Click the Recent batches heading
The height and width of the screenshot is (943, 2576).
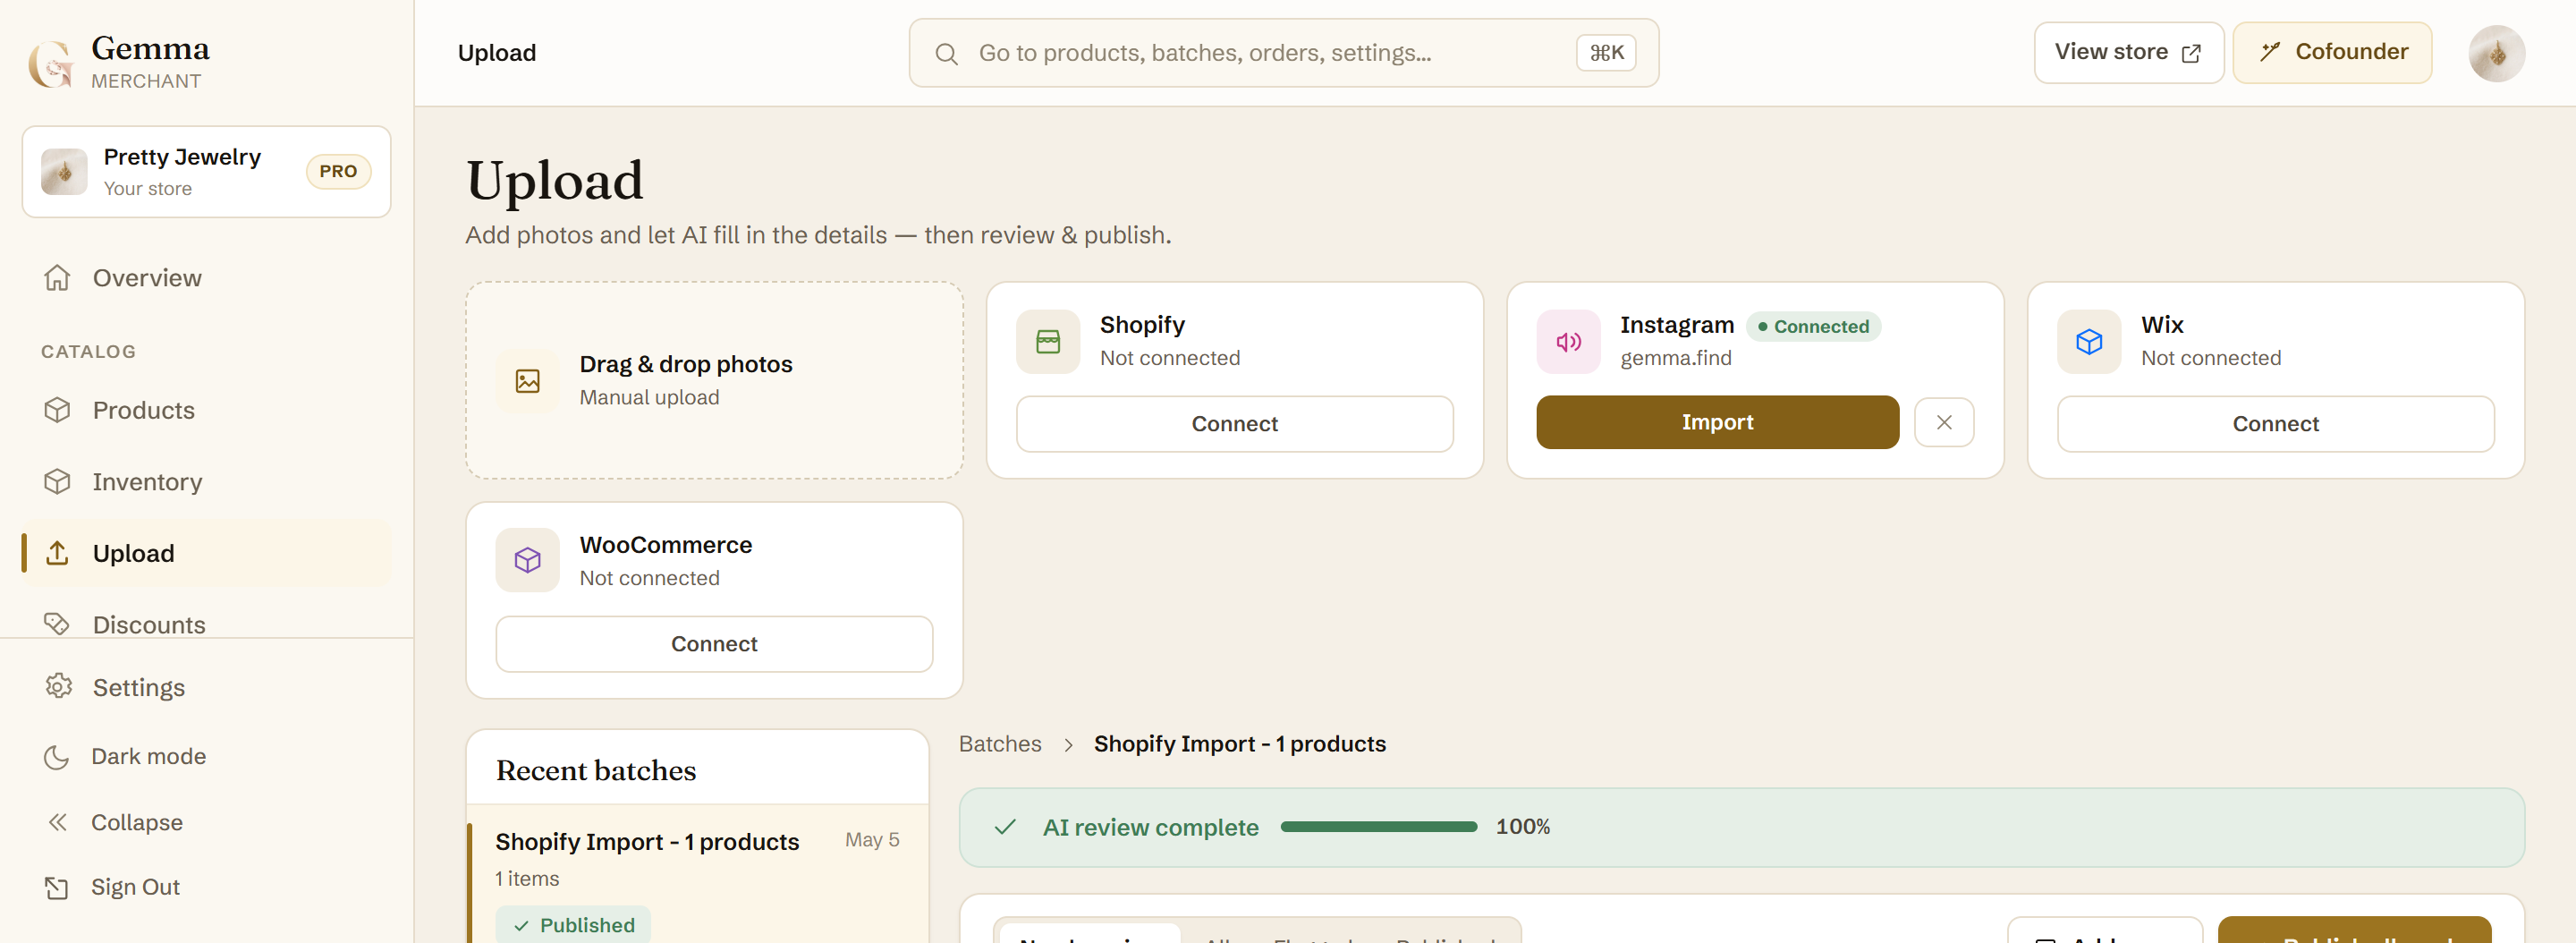[x=596, y=770]
